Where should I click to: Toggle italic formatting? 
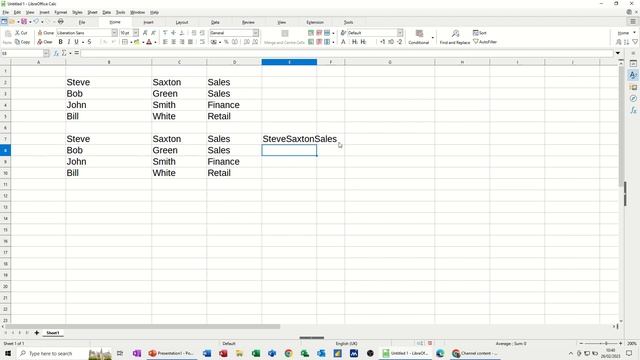click(69, 42)
